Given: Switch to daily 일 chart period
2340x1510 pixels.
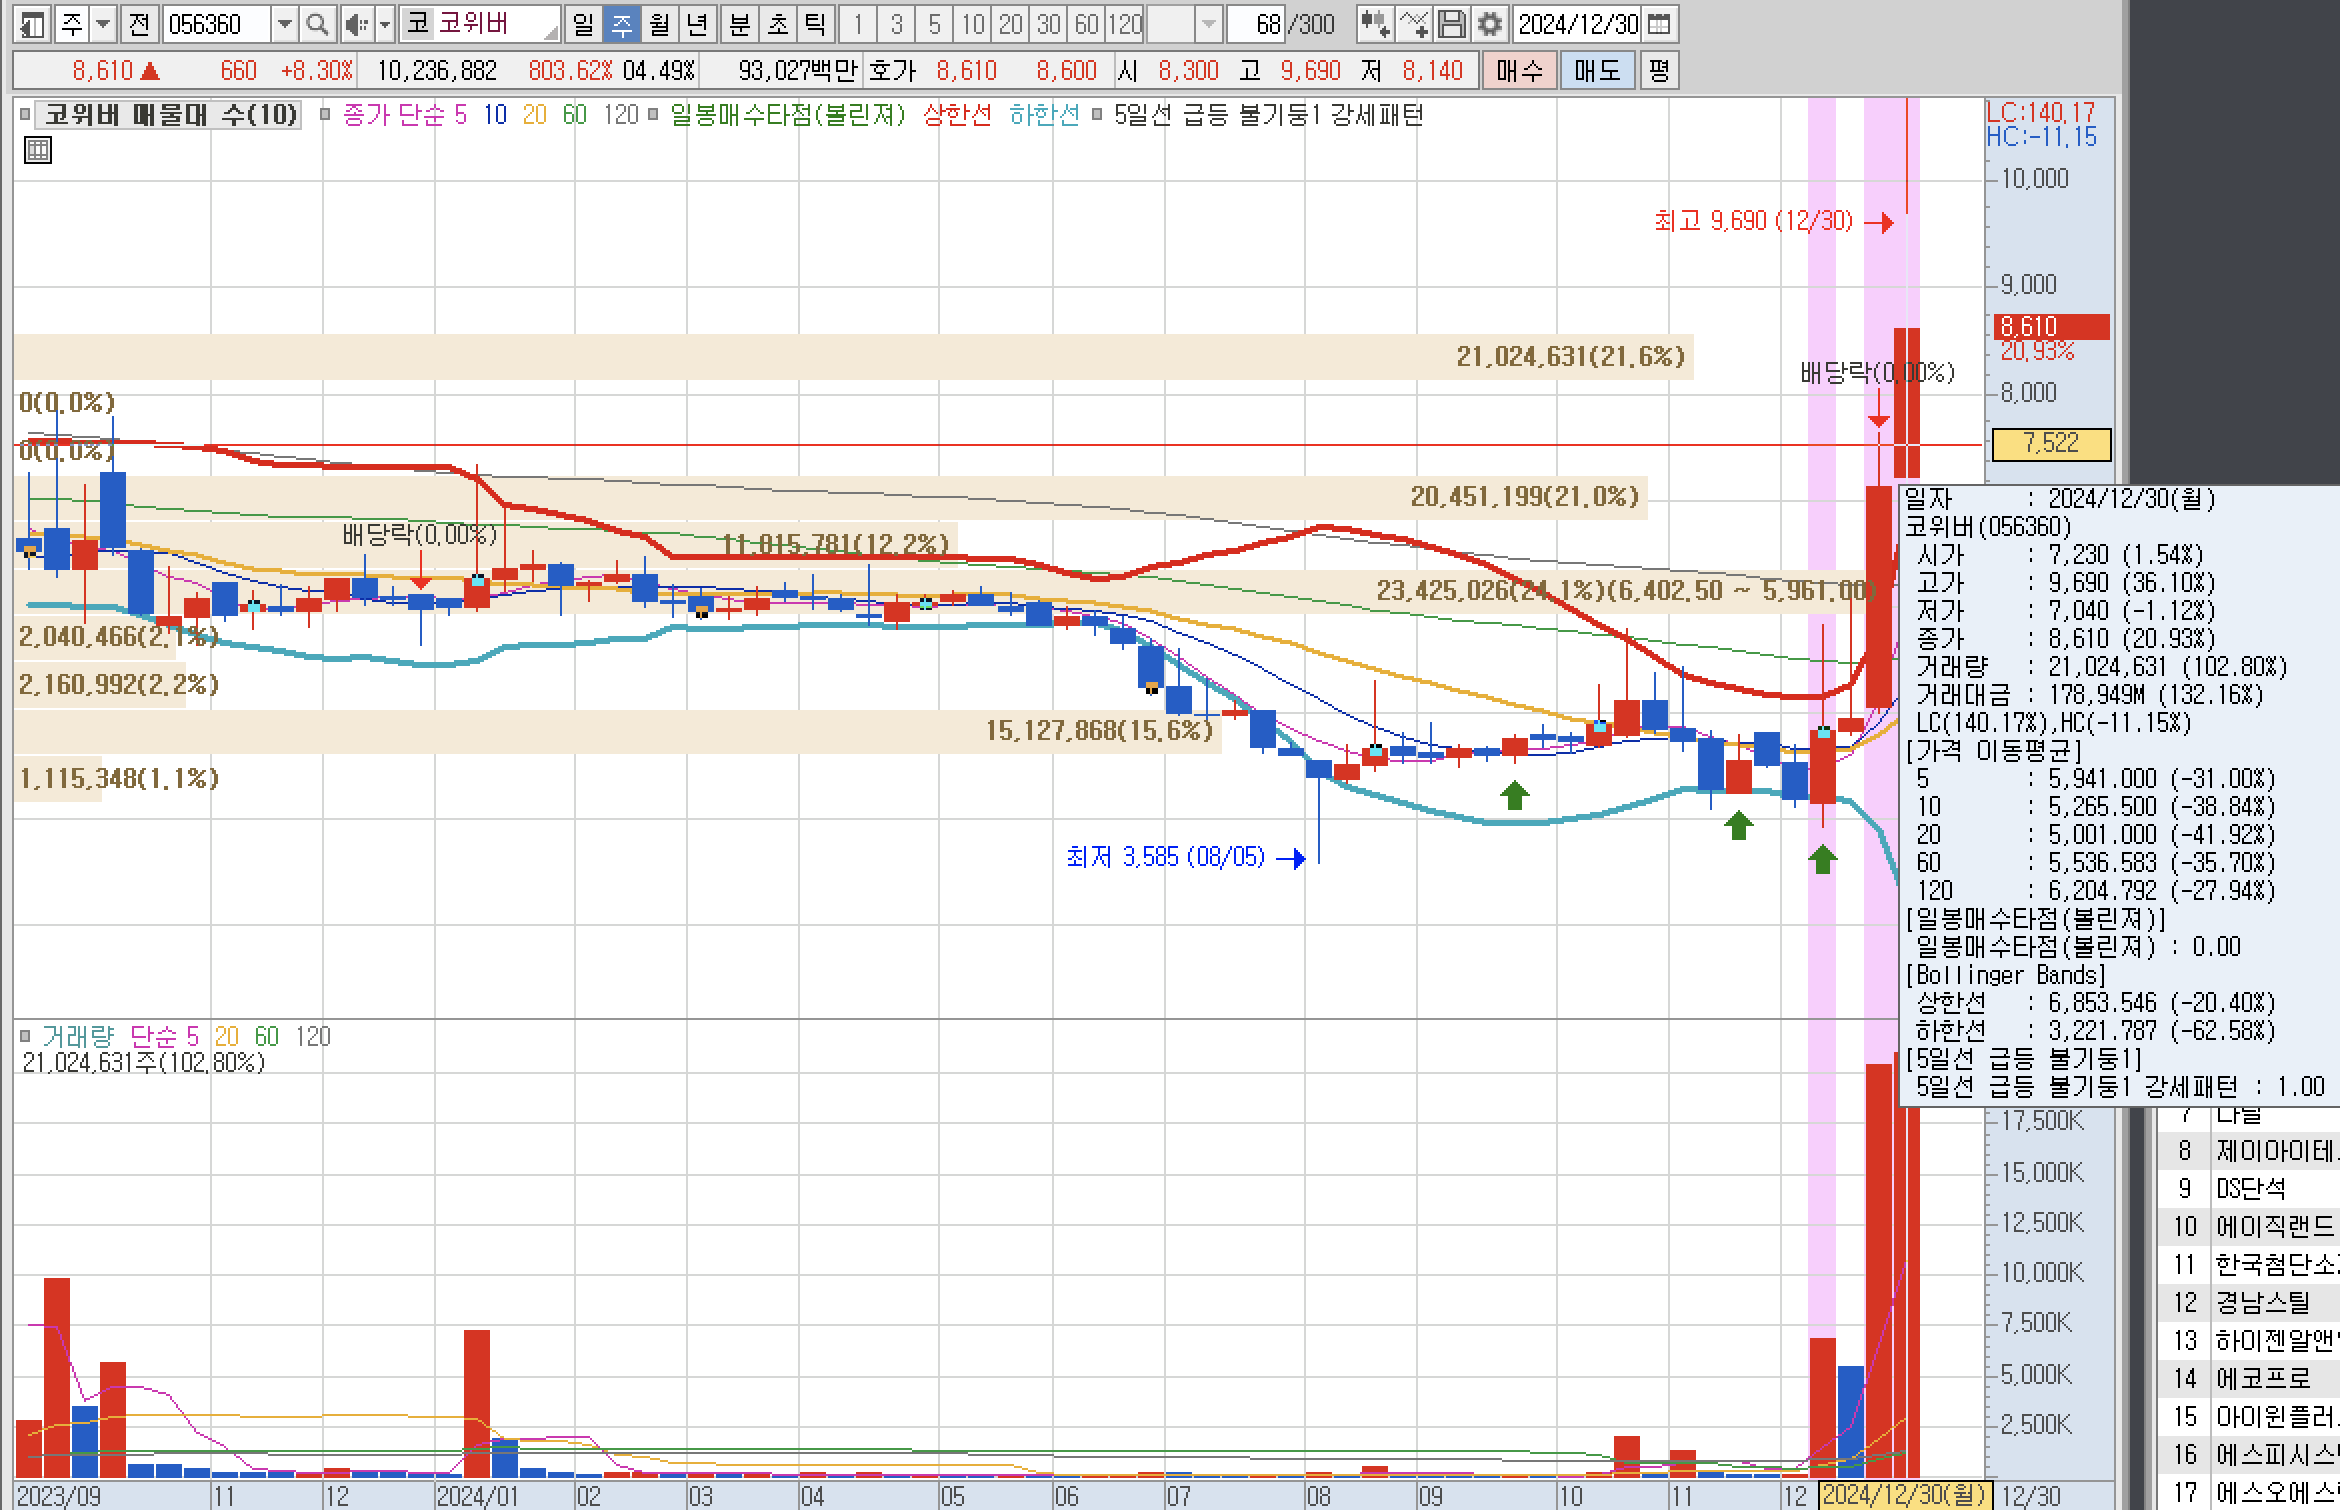Looking at the screenshot, I should pyautogui.click(x=583, y=24).
